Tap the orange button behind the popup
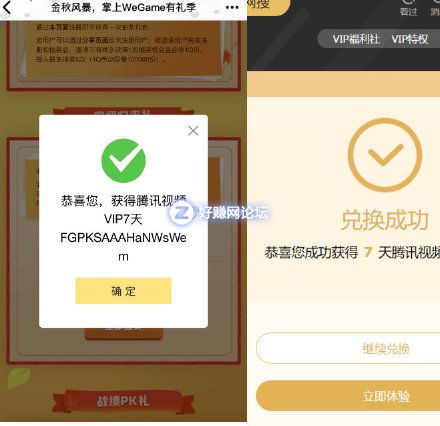The width and height of the screenshot is (440, 426). pos(123,333)
